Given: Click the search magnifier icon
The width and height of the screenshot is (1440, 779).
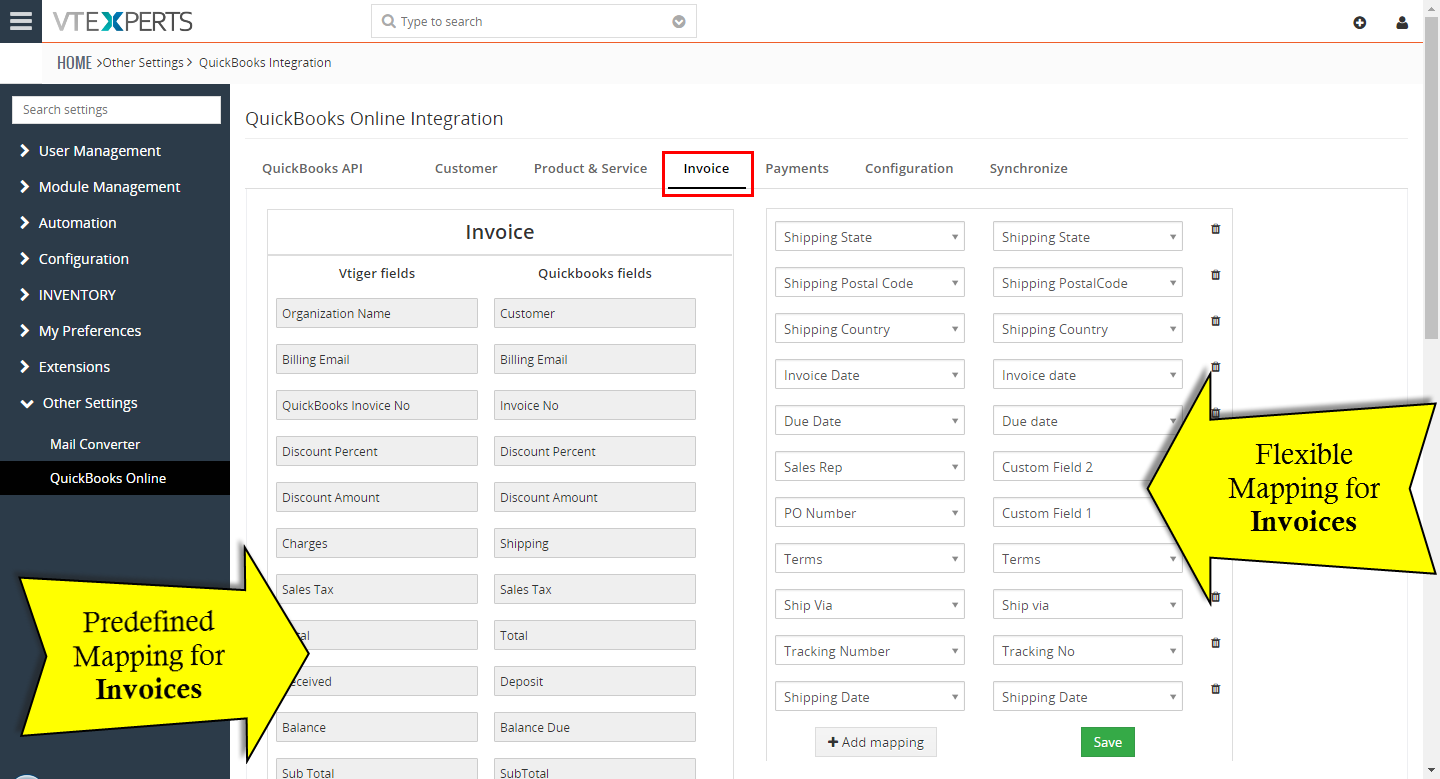Looking at the screenshot, I should pos(389,21).
